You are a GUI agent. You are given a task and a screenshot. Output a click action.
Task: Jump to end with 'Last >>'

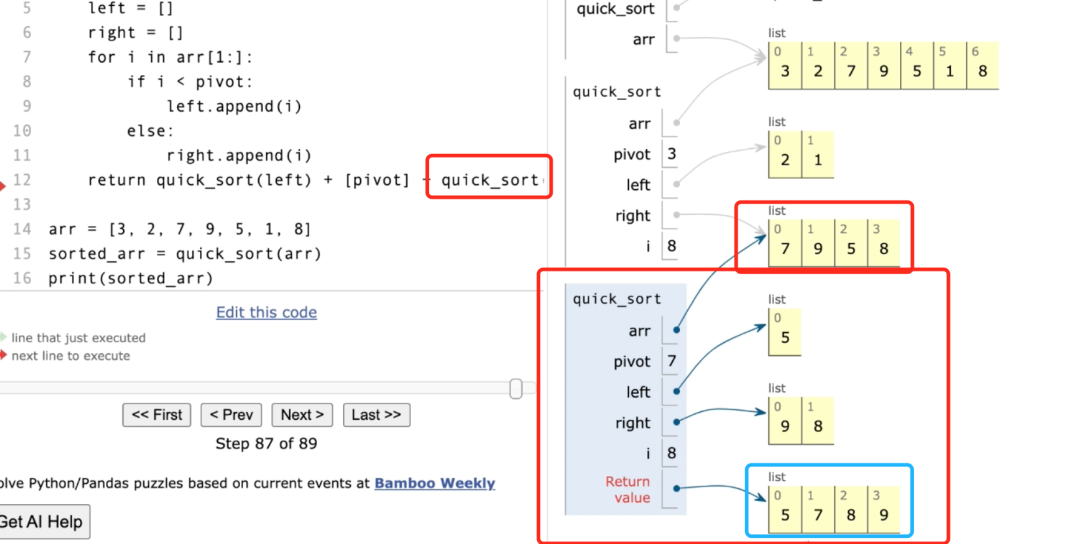tap(377, 415)
